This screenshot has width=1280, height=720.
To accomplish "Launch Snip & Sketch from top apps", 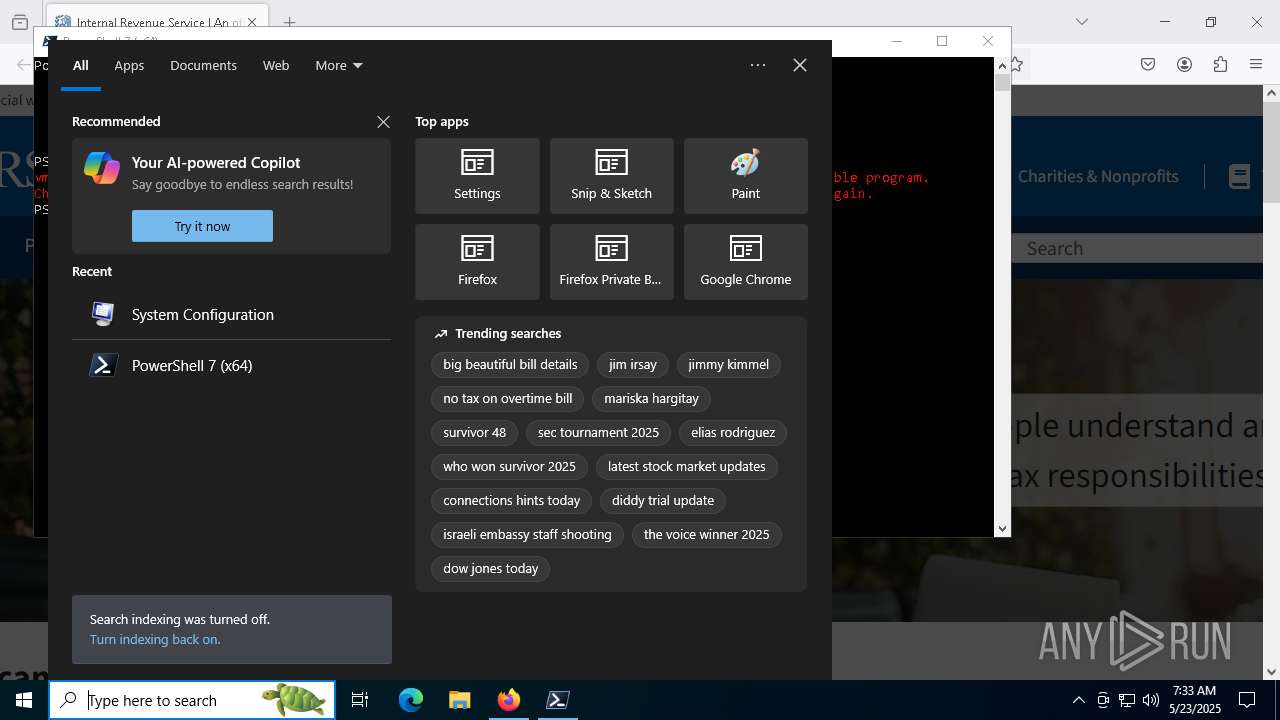I will (611, 176).
